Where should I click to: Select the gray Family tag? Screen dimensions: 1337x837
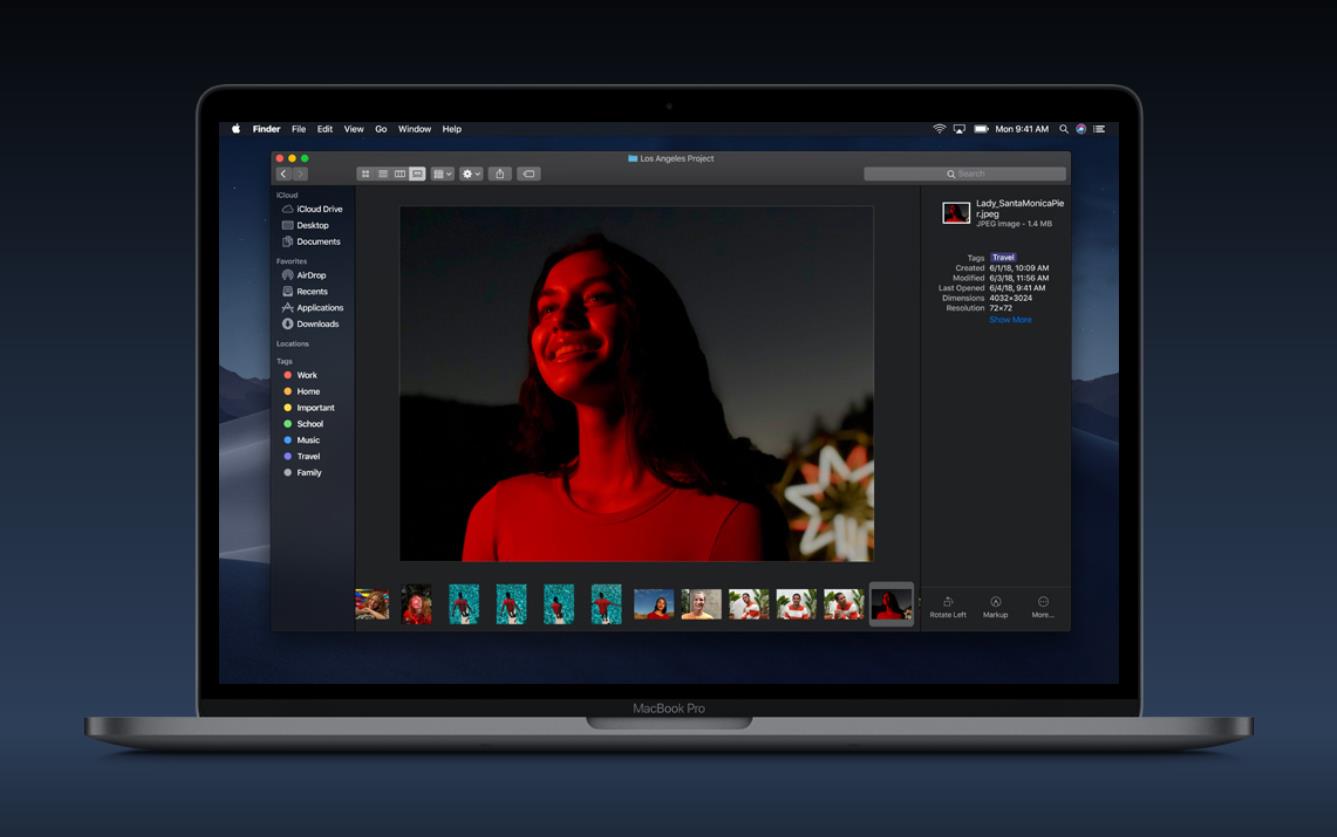tap(302, 472)
